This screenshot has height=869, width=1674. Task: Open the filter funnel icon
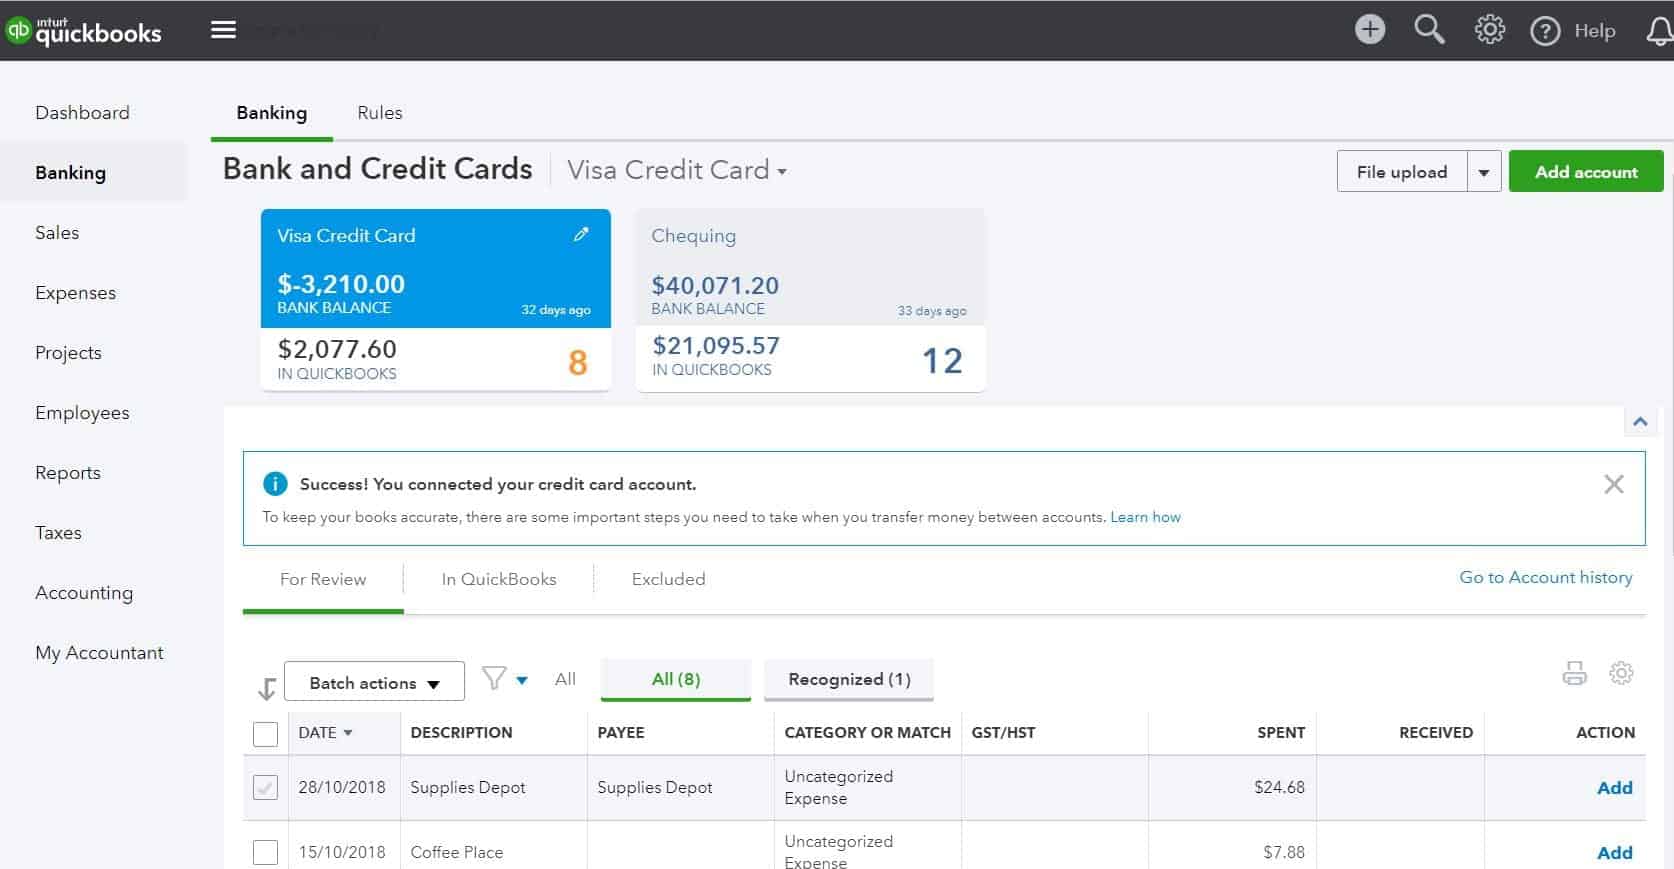coord(494,679)
